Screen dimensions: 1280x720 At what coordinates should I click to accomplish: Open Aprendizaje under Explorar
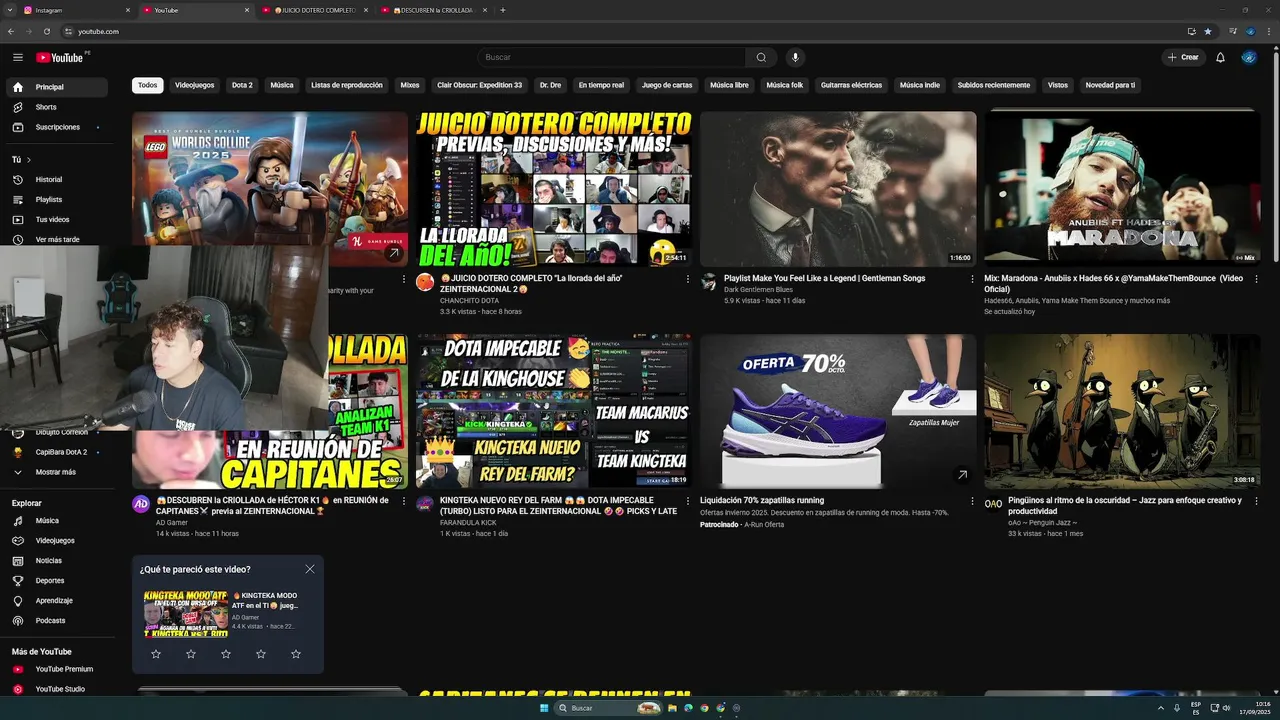(56, 600)
